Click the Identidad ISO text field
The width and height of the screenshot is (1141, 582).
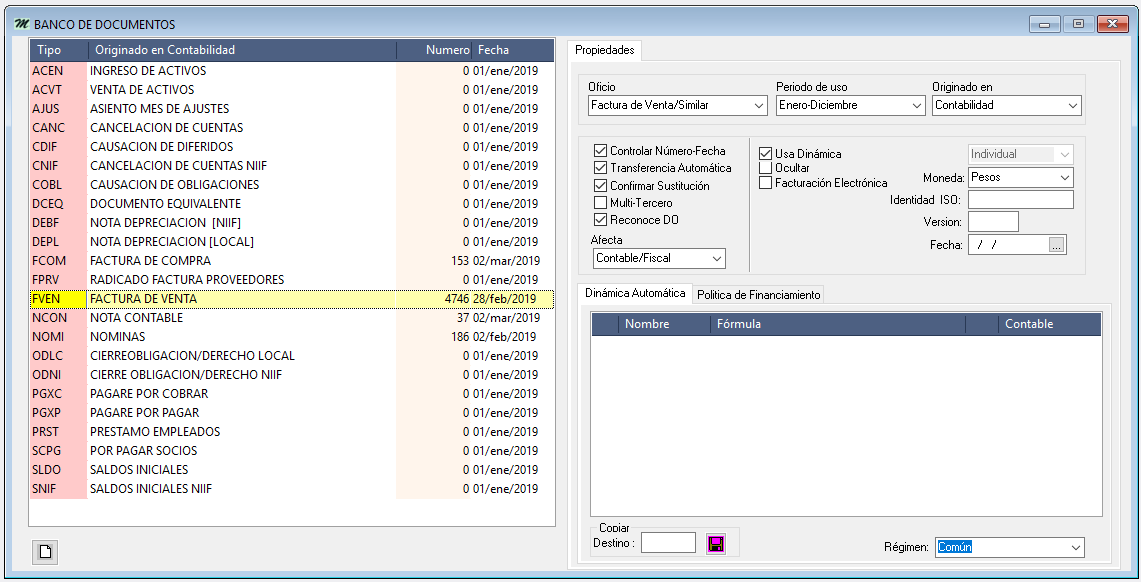pos(1020,200)
